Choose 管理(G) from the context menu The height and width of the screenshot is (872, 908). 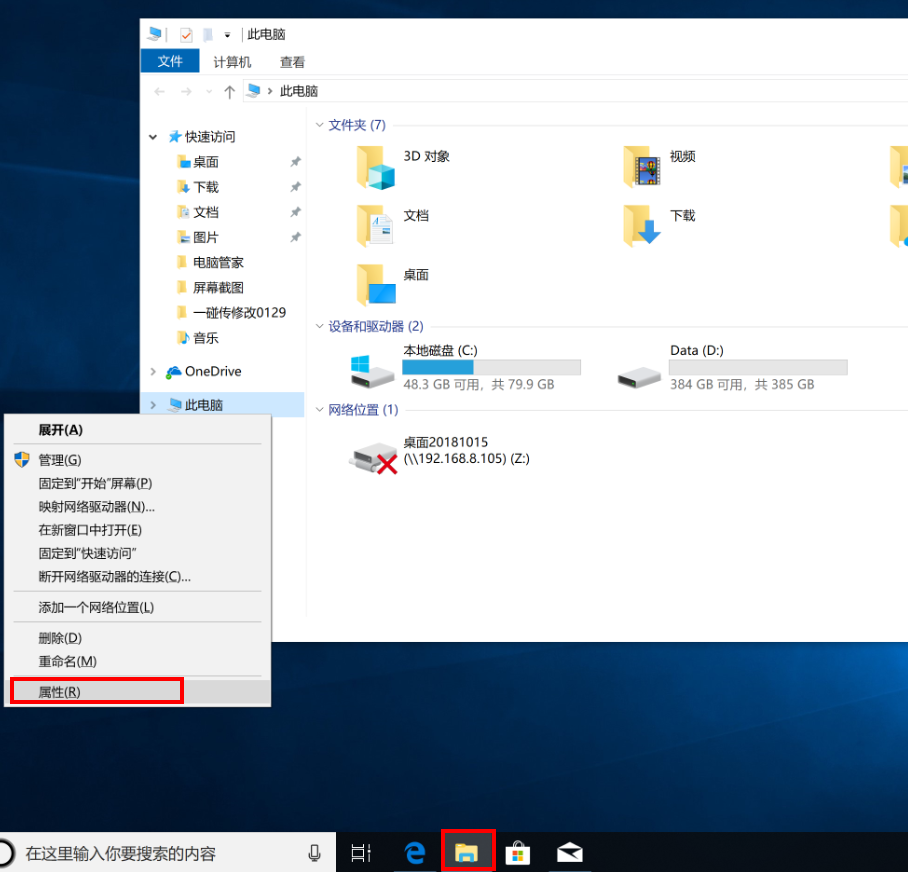60,460
